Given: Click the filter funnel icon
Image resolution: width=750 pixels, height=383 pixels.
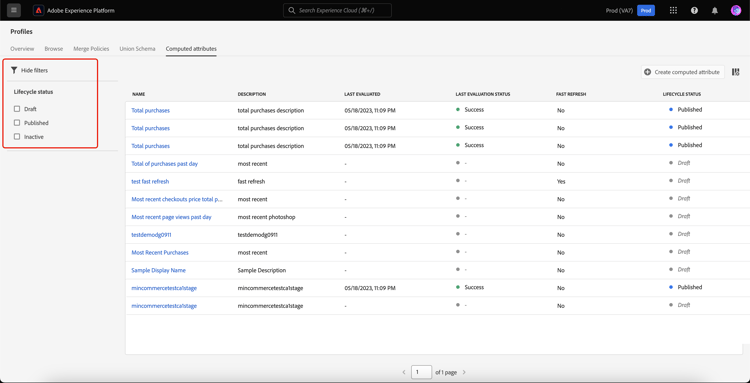Looking at the screenshot, I should pyautogui.click(x=14, y=70).
